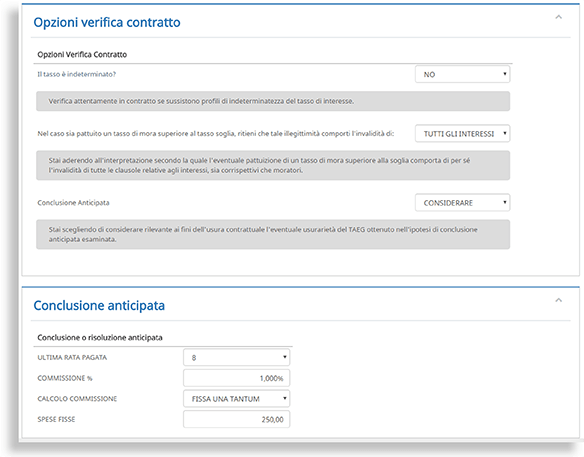Click the ULTIMA RATA PAGATA label
Viewport: 584px width, 457px height.
[72, 358]
